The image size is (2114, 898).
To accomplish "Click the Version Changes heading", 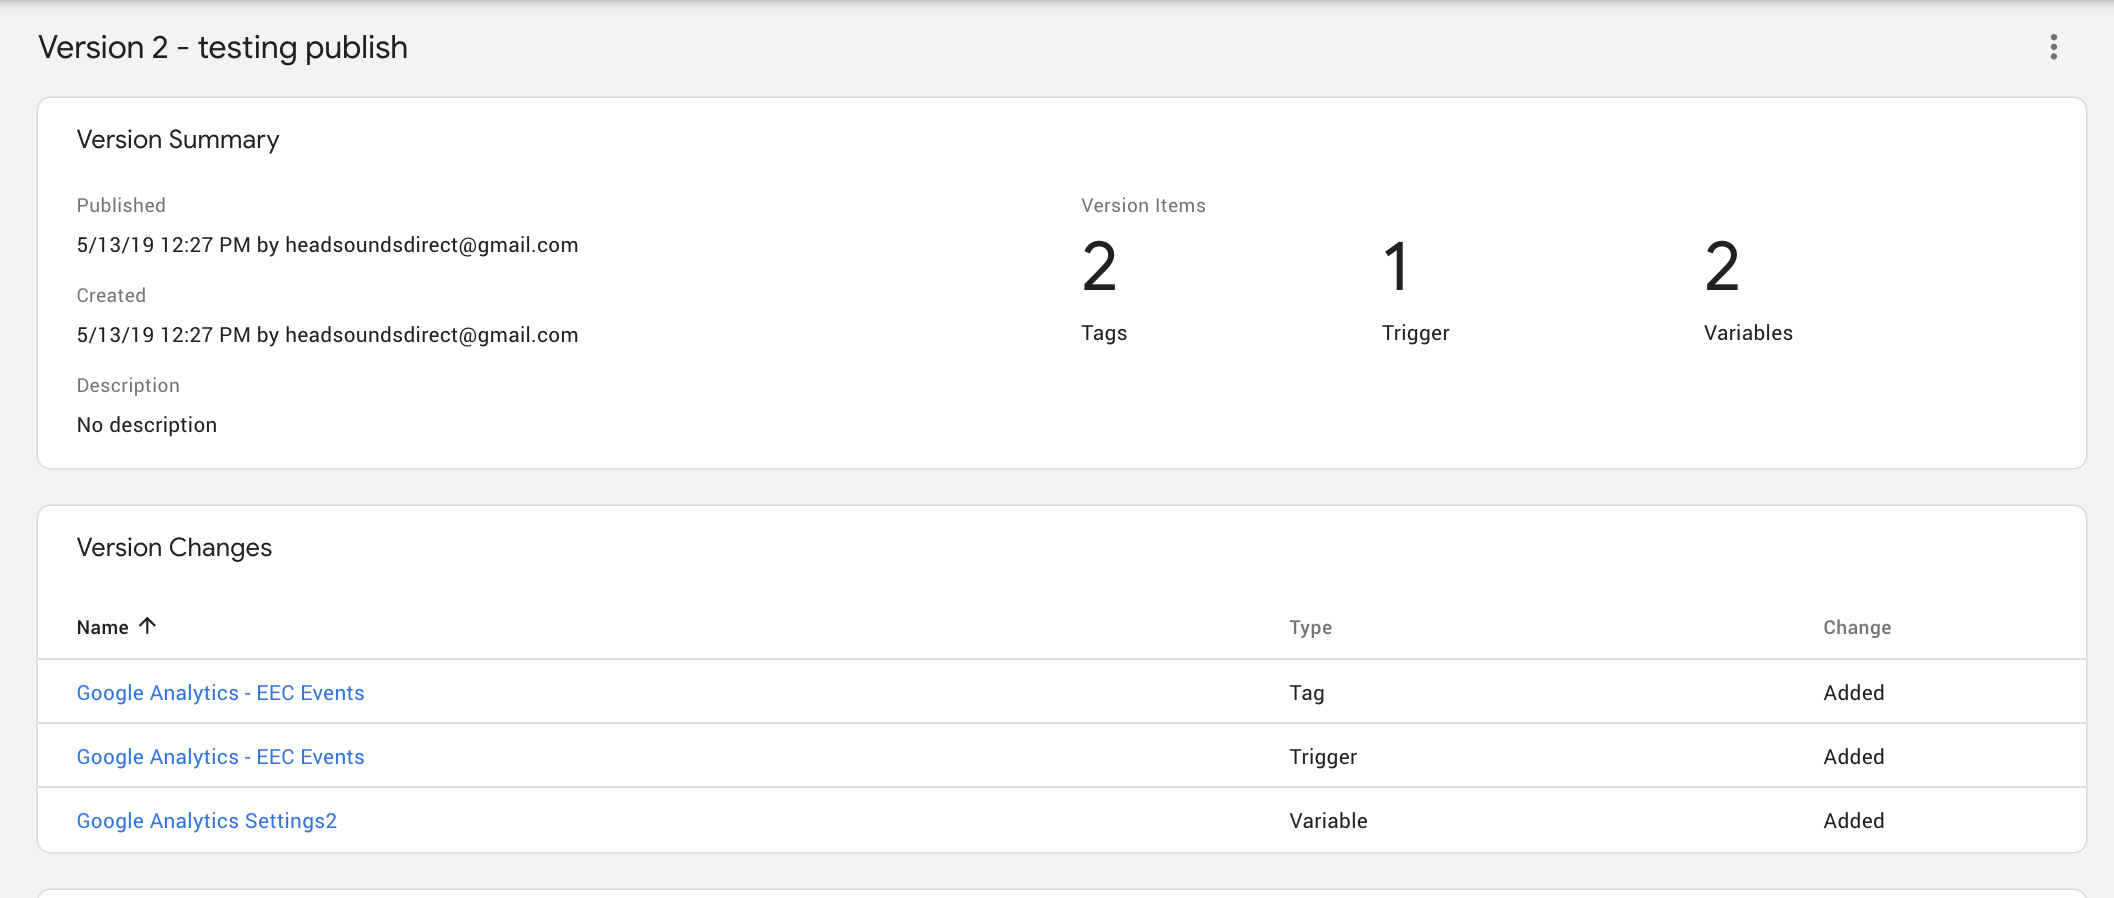I will [x=174, y=548].
